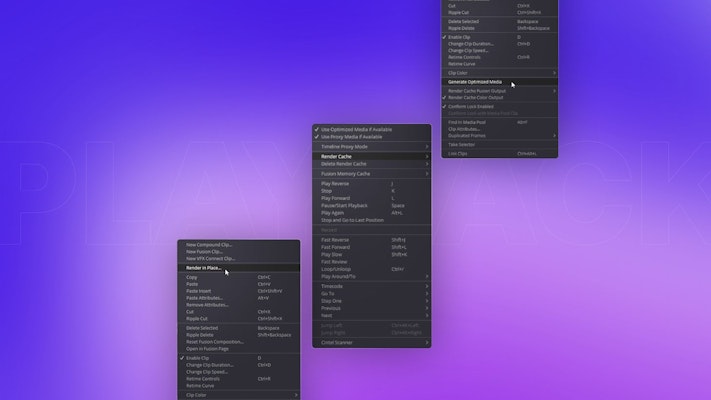The height and width of the screenshot is (400, 711).
Task: Select New Fusion Clip option
Action: (x=203, y=251)
